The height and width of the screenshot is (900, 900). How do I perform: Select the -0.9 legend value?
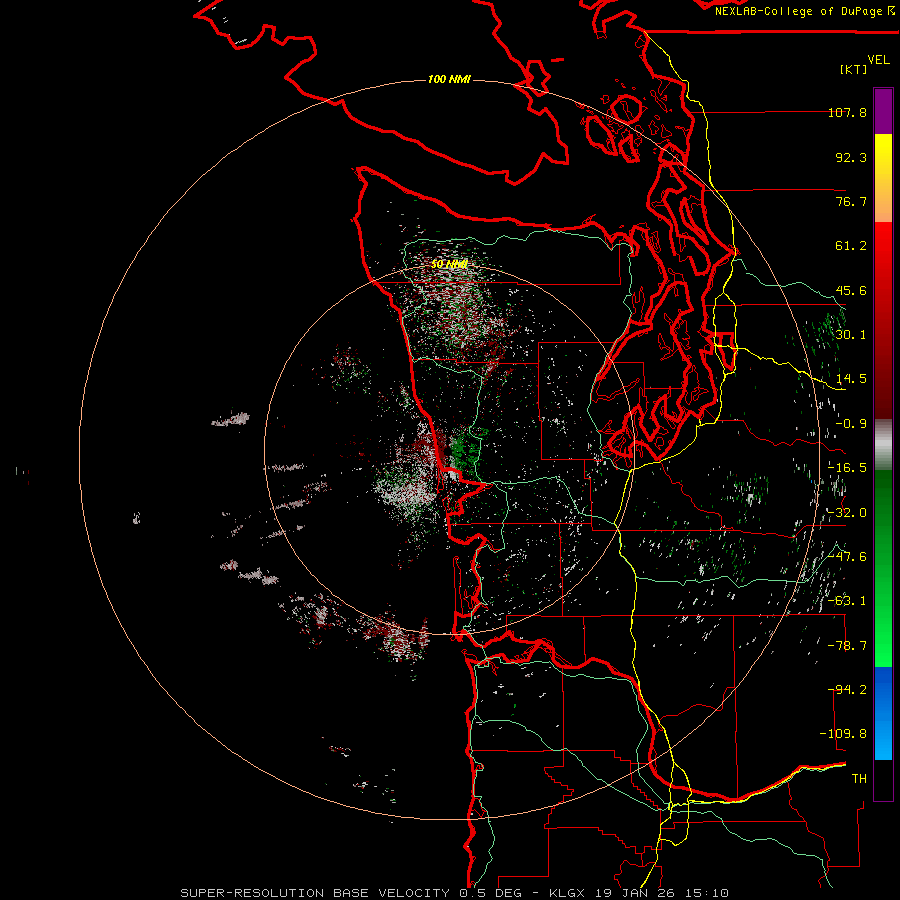851,424
